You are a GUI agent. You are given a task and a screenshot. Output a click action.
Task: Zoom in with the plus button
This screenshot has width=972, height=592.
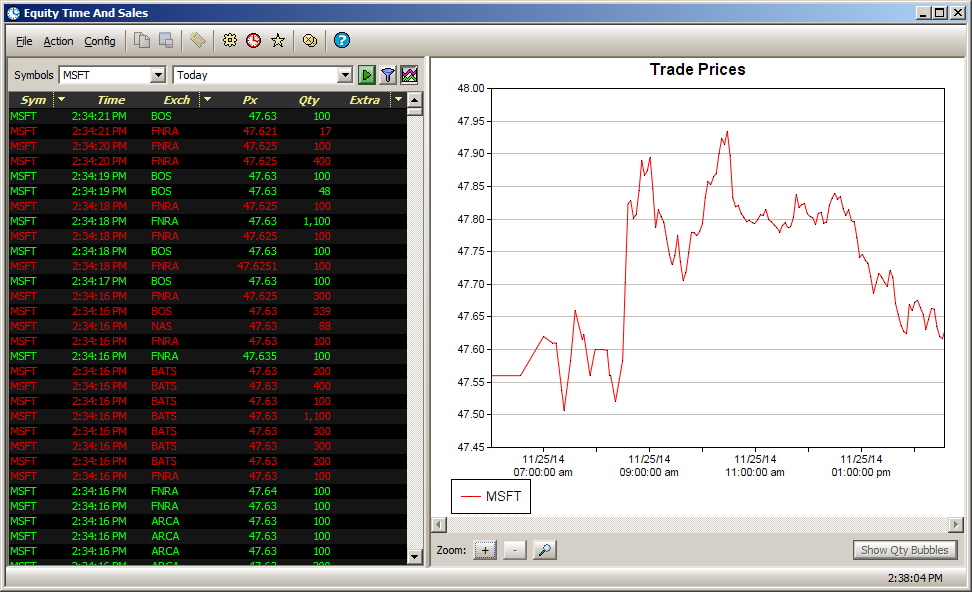pos(485,550)
